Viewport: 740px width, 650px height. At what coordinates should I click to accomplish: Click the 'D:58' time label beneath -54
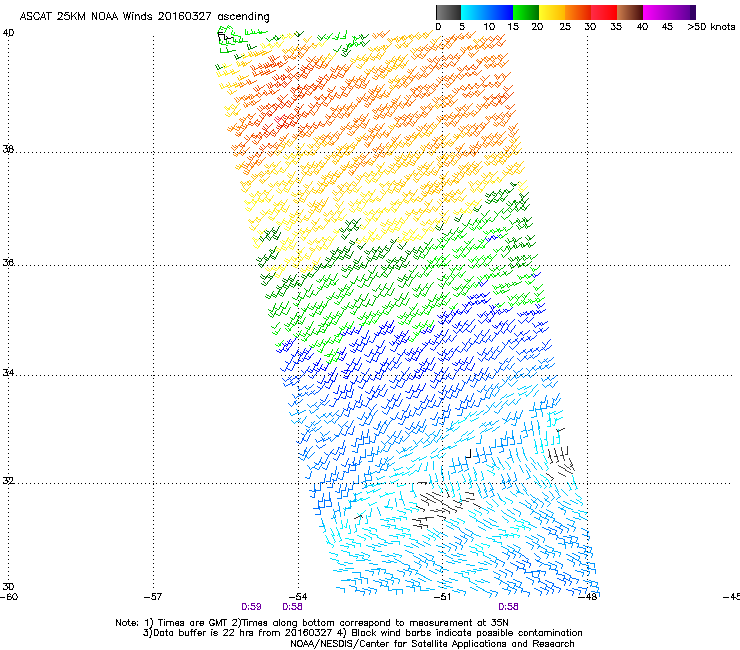(x=292, y=607)
